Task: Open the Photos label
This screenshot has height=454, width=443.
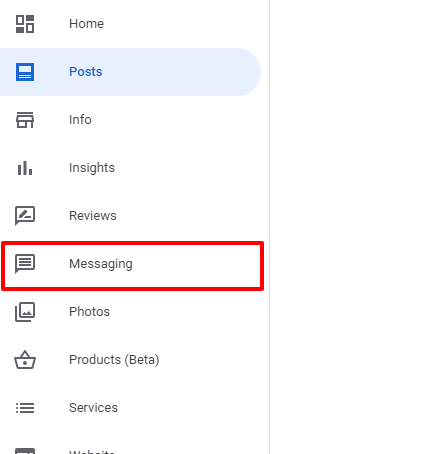Action: point(89,312)
